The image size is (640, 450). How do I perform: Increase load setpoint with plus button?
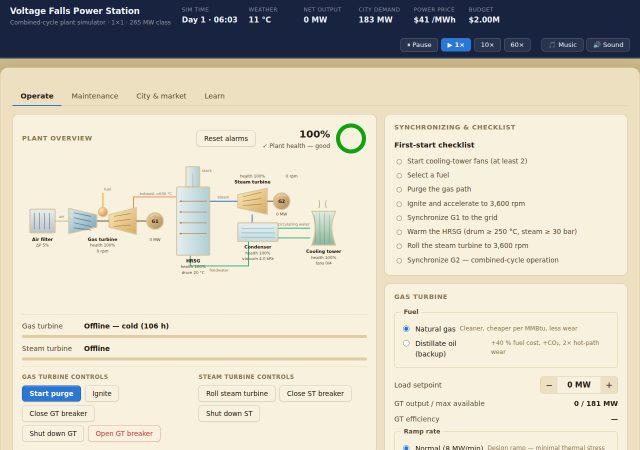(609, 385)
